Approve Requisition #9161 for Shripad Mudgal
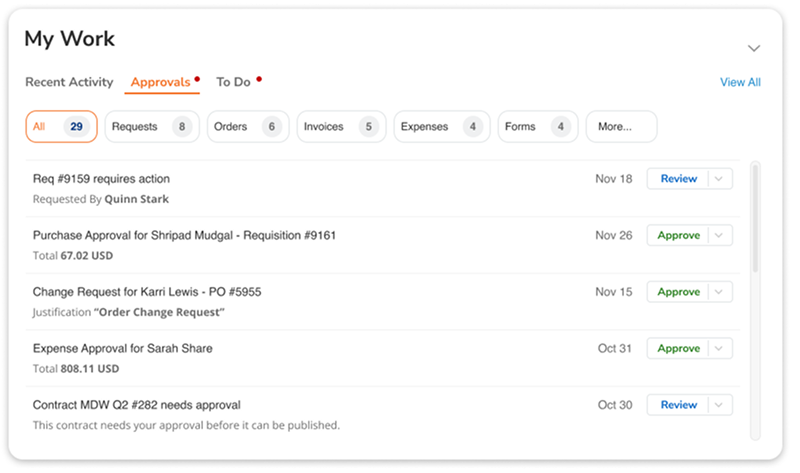This screenshot has width=800, height=473. pyautogui.click(x=678, y=236)
